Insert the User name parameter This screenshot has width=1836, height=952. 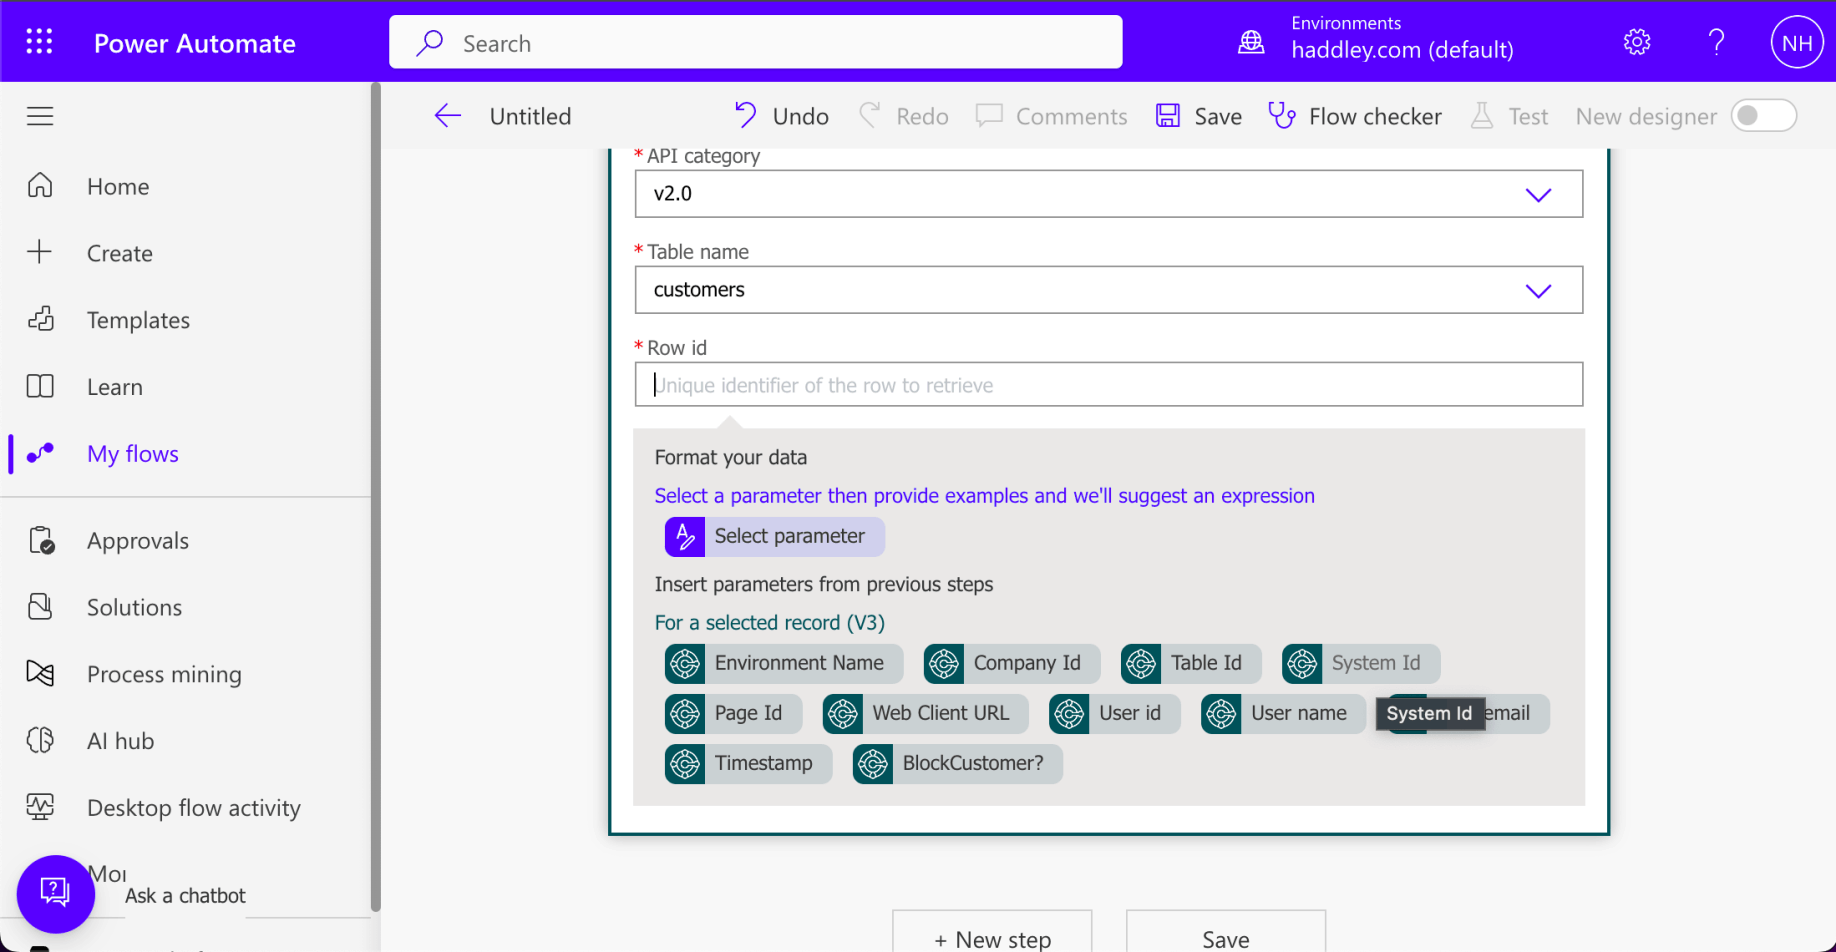(x=1283, y=713)
